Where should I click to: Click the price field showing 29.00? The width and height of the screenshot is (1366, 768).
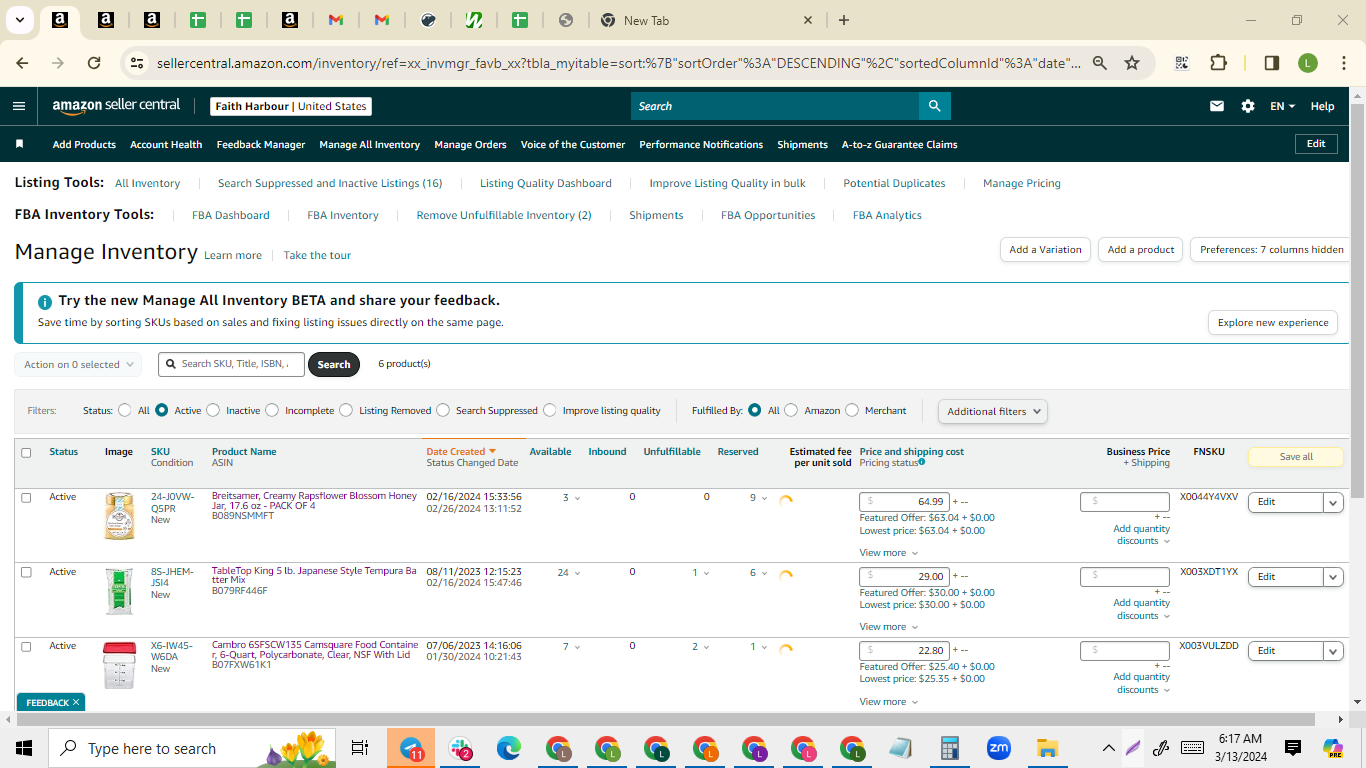[905, 576]
